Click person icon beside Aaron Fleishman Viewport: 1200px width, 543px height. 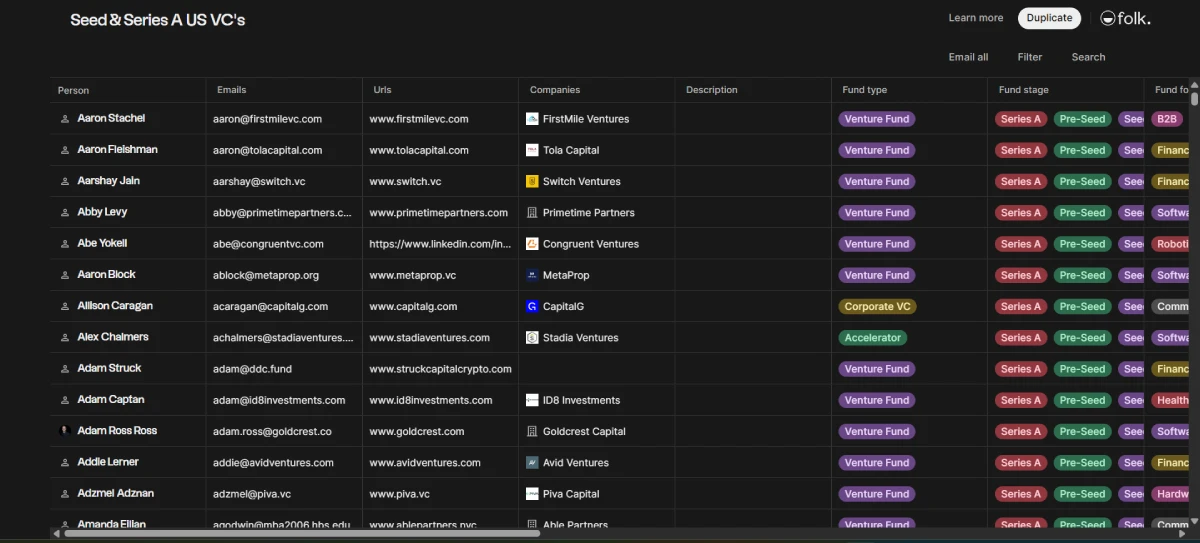point(65,150)
